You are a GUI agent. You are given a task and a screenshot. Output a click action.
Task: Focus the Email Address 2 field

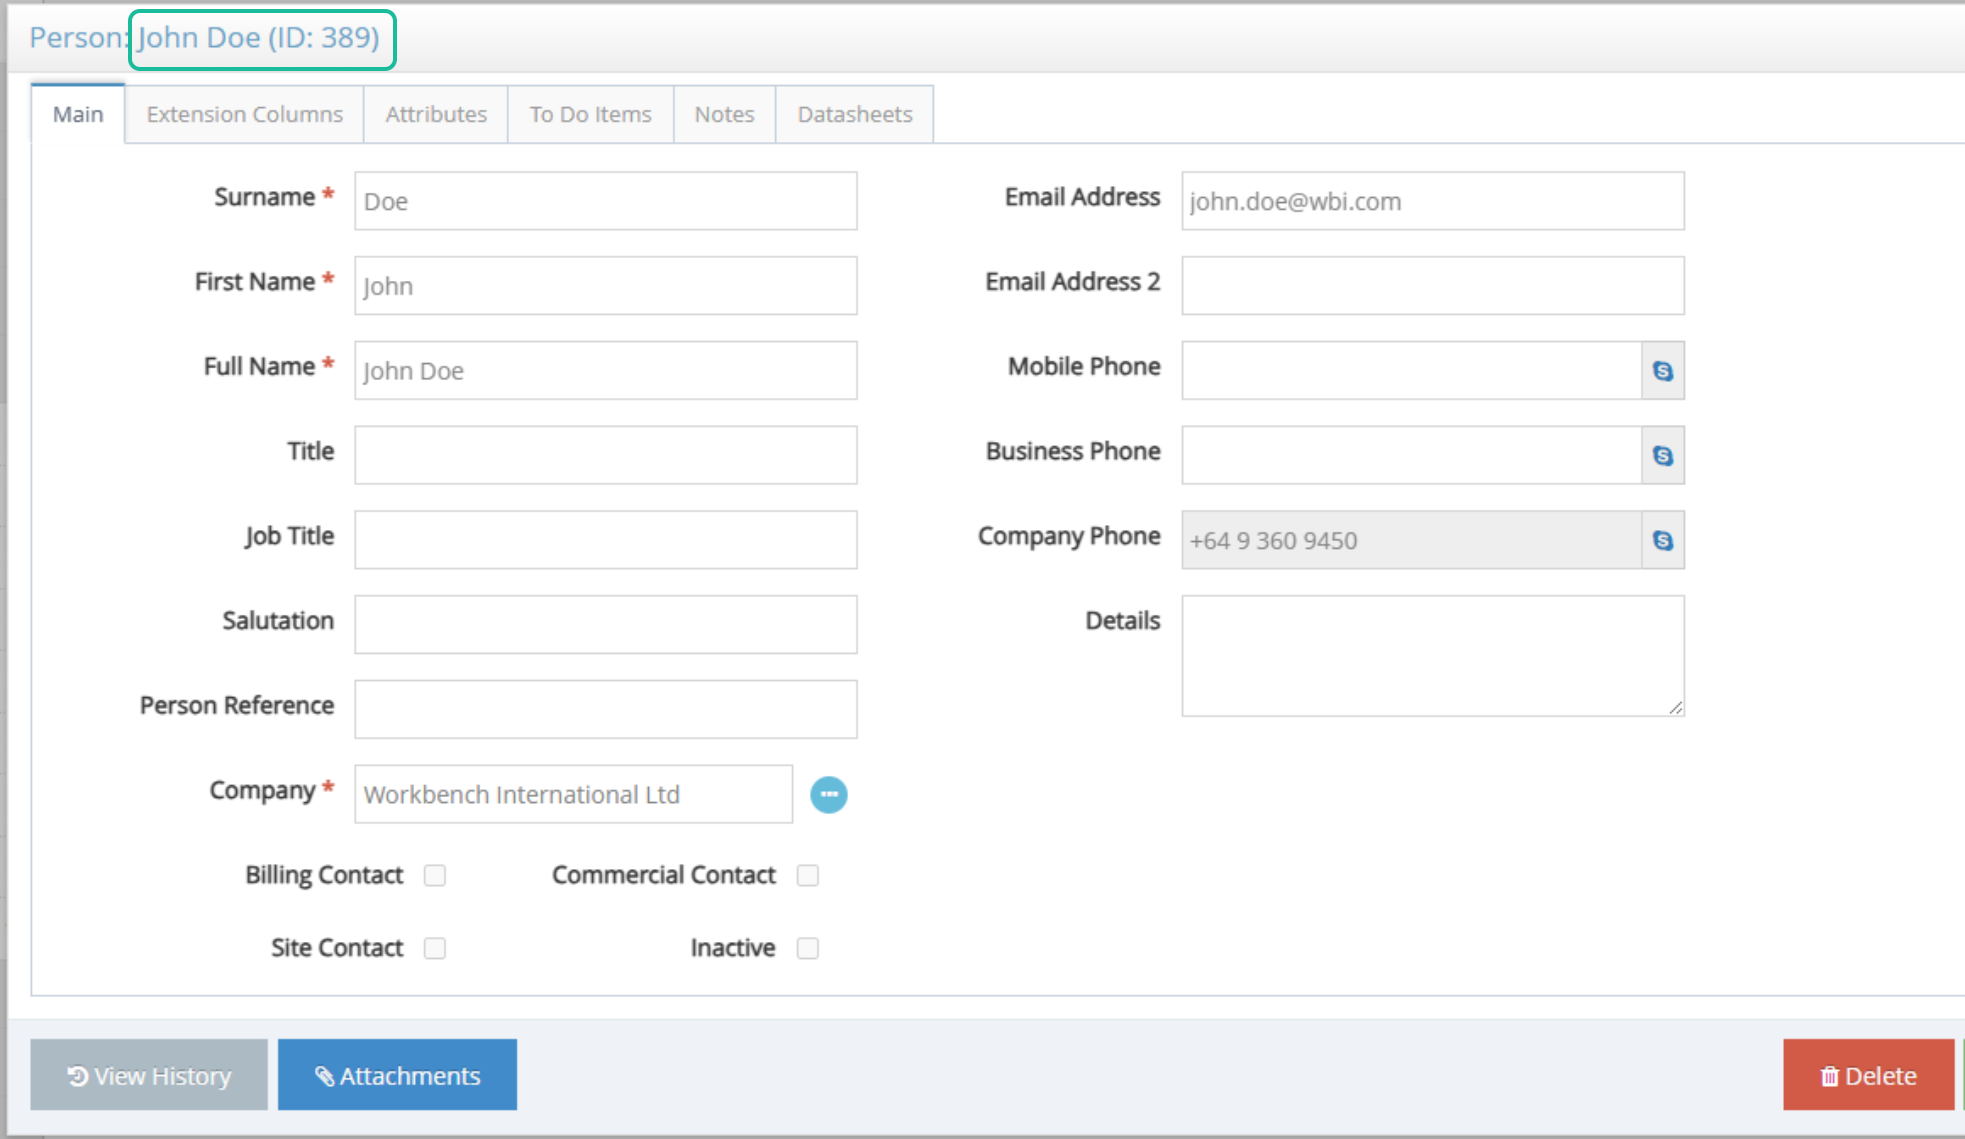click(x=1432, y=286)
